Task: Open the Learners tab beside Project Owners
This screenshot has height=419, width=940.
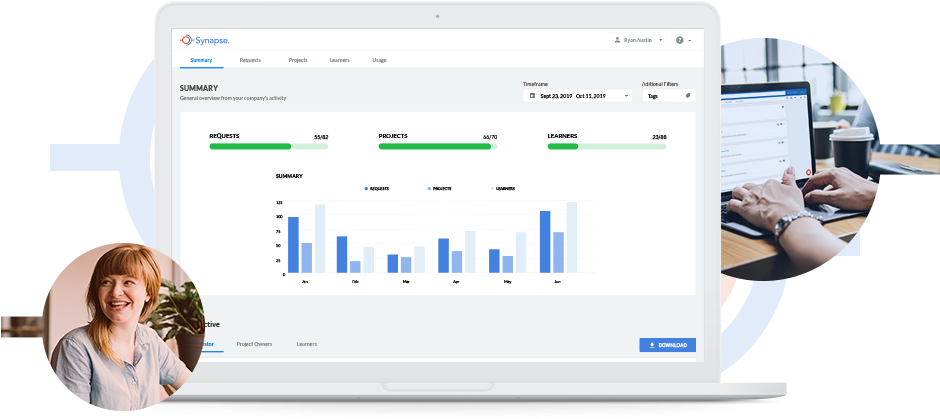Action: pyautogui.click(x=307, y=344)
